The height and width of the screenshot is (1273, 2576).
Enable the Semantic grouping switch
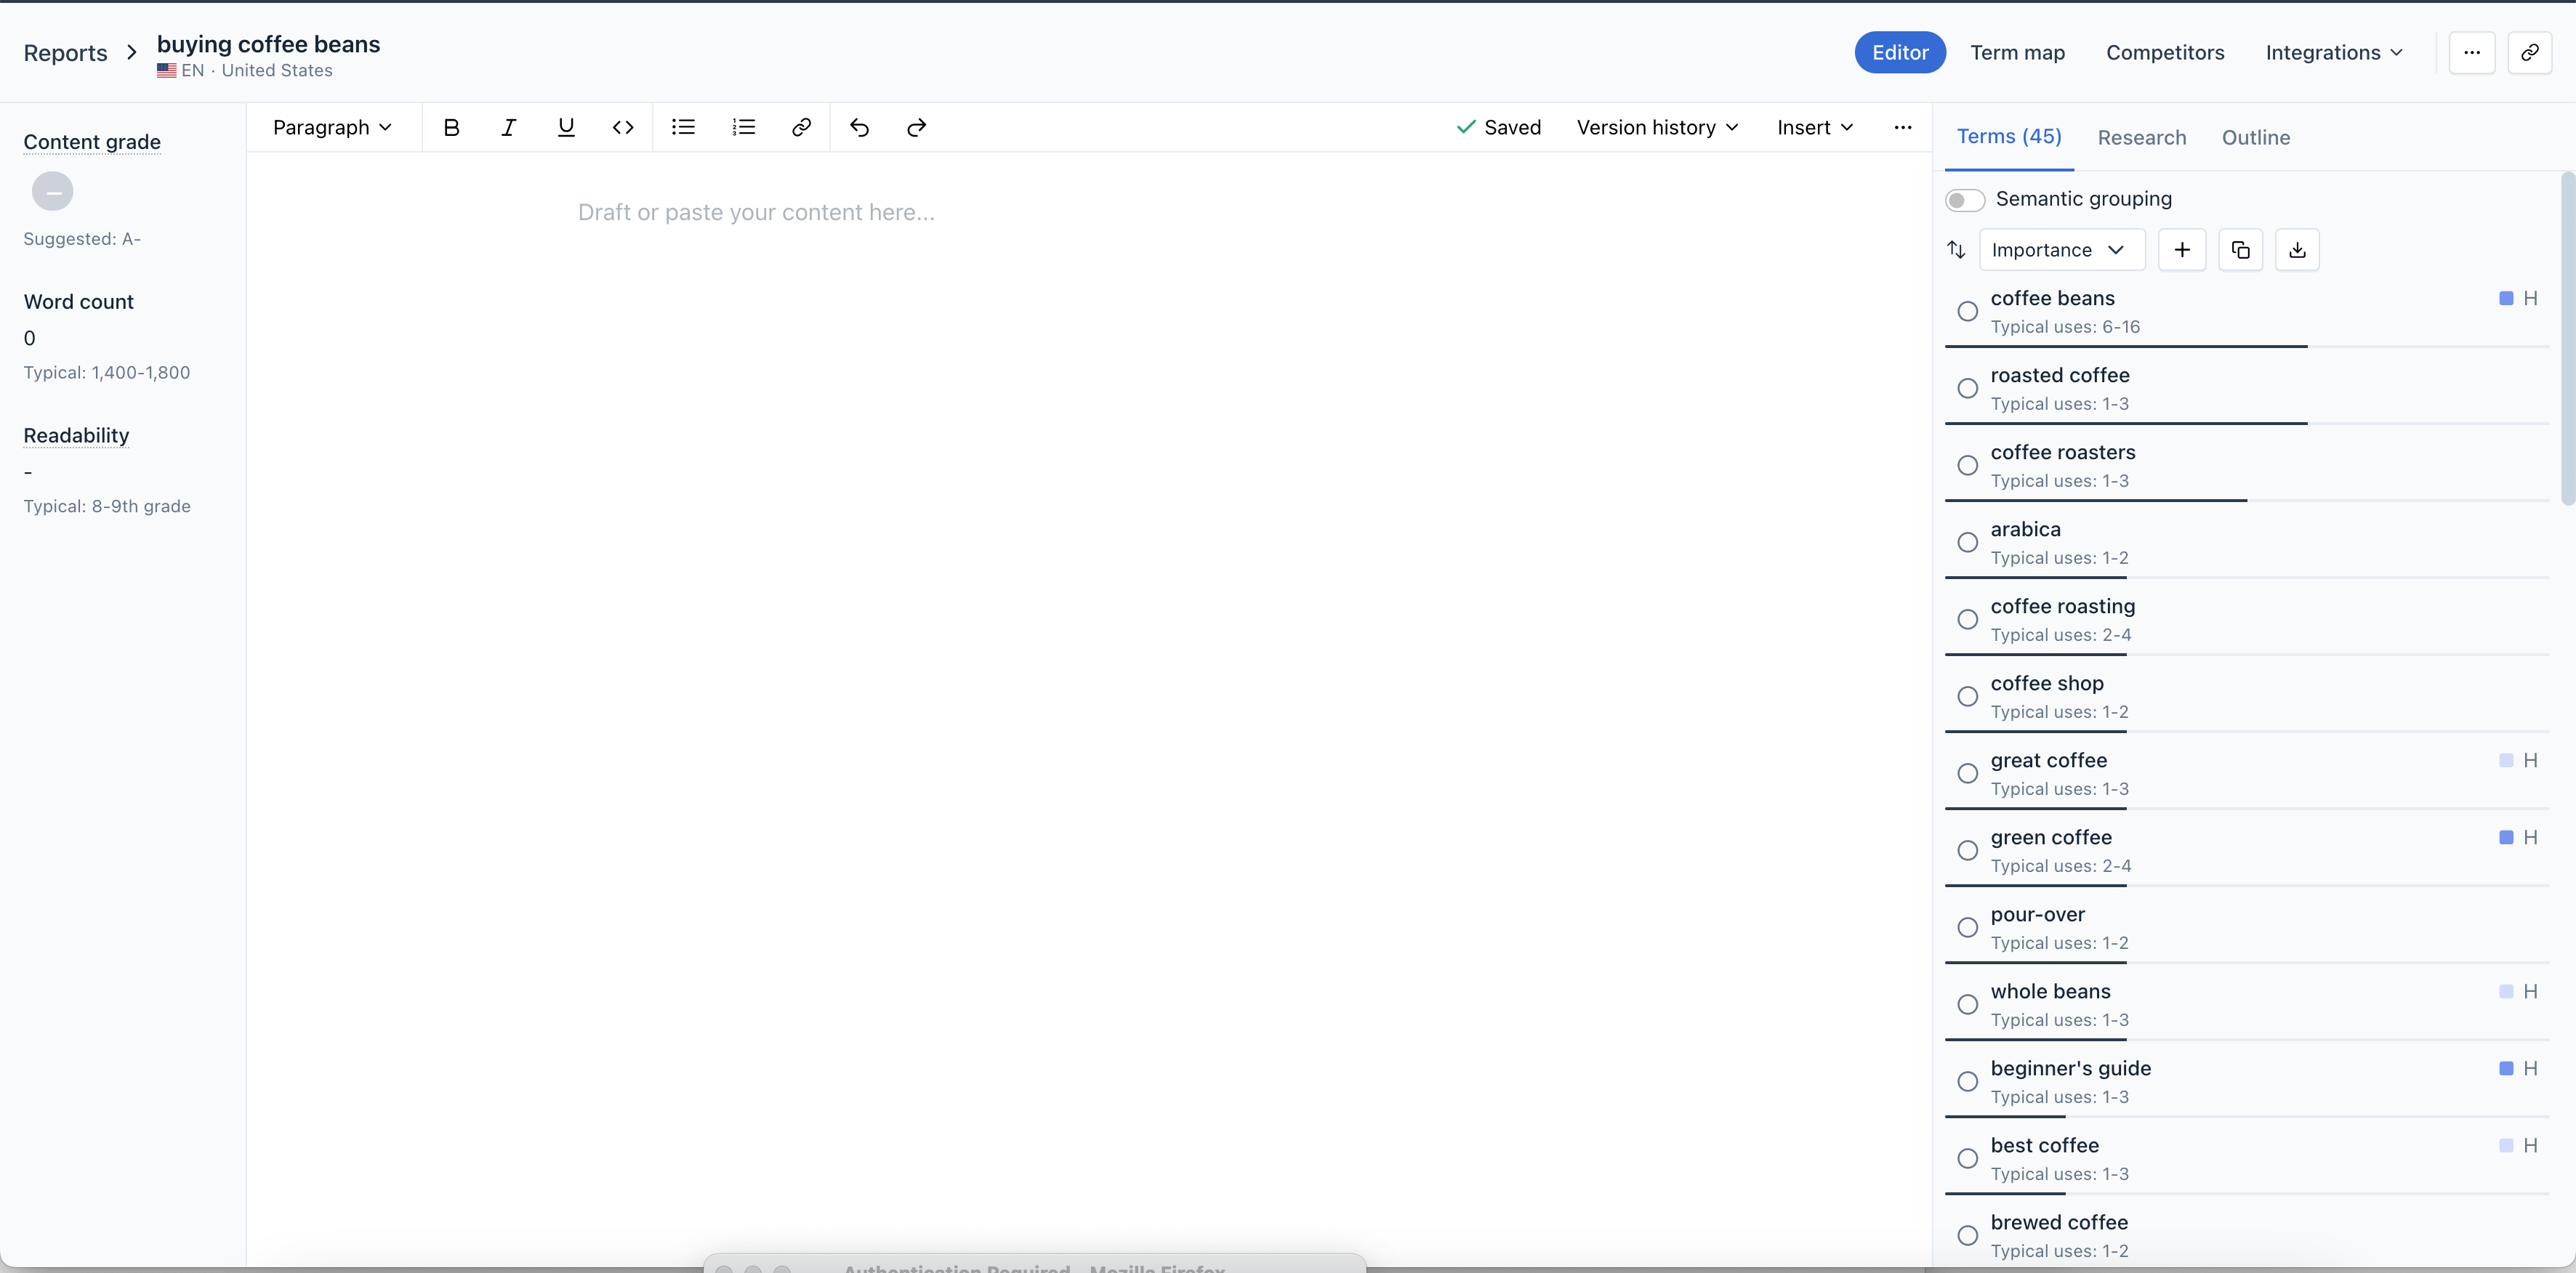(1964, 200)
